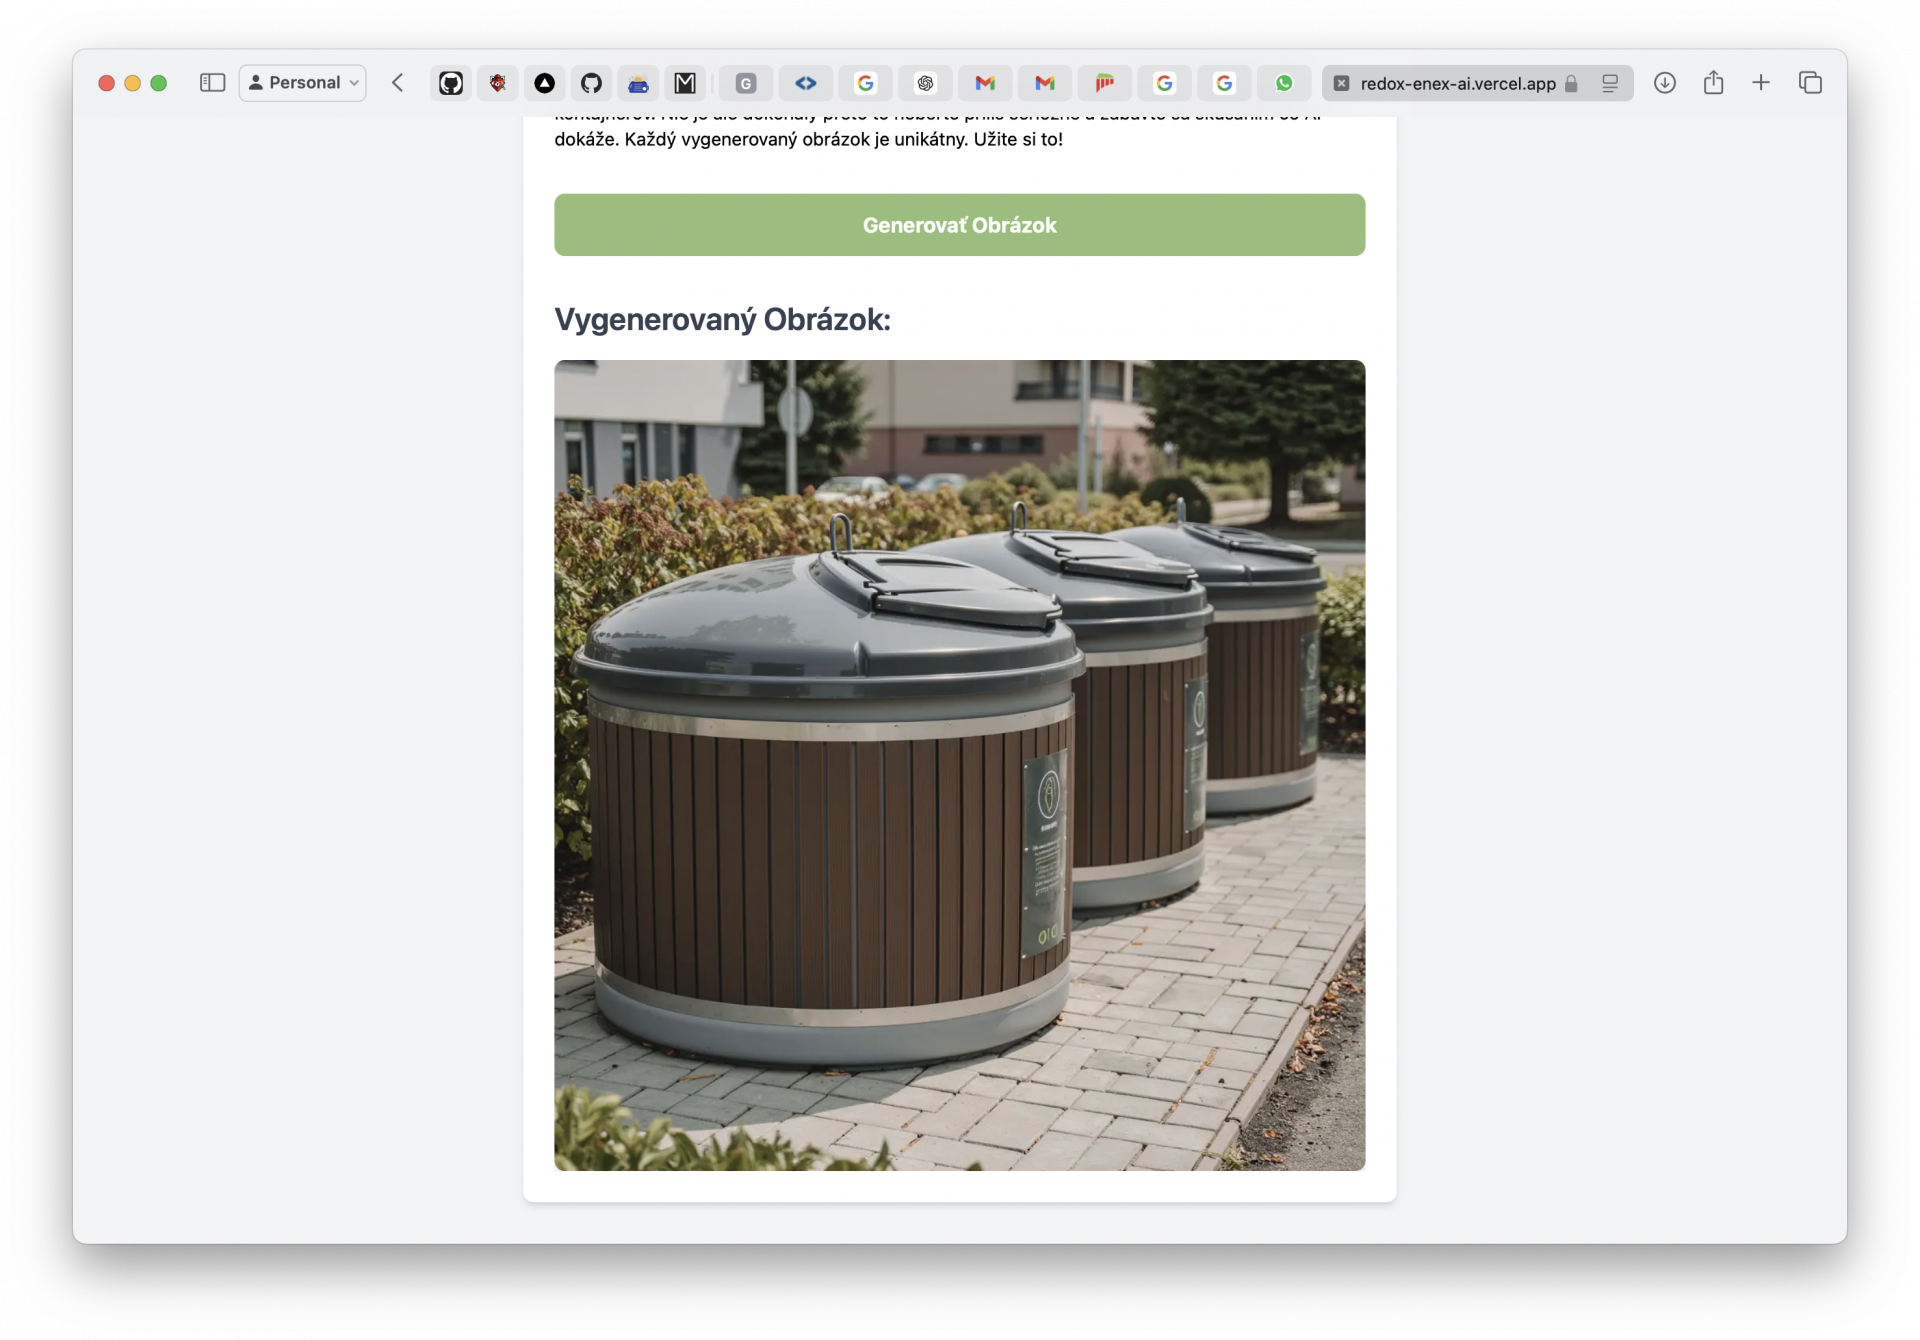Screen dimensions: 1920x1340
Task: Open the Personal profile dropdown
Action: [302, 83]
